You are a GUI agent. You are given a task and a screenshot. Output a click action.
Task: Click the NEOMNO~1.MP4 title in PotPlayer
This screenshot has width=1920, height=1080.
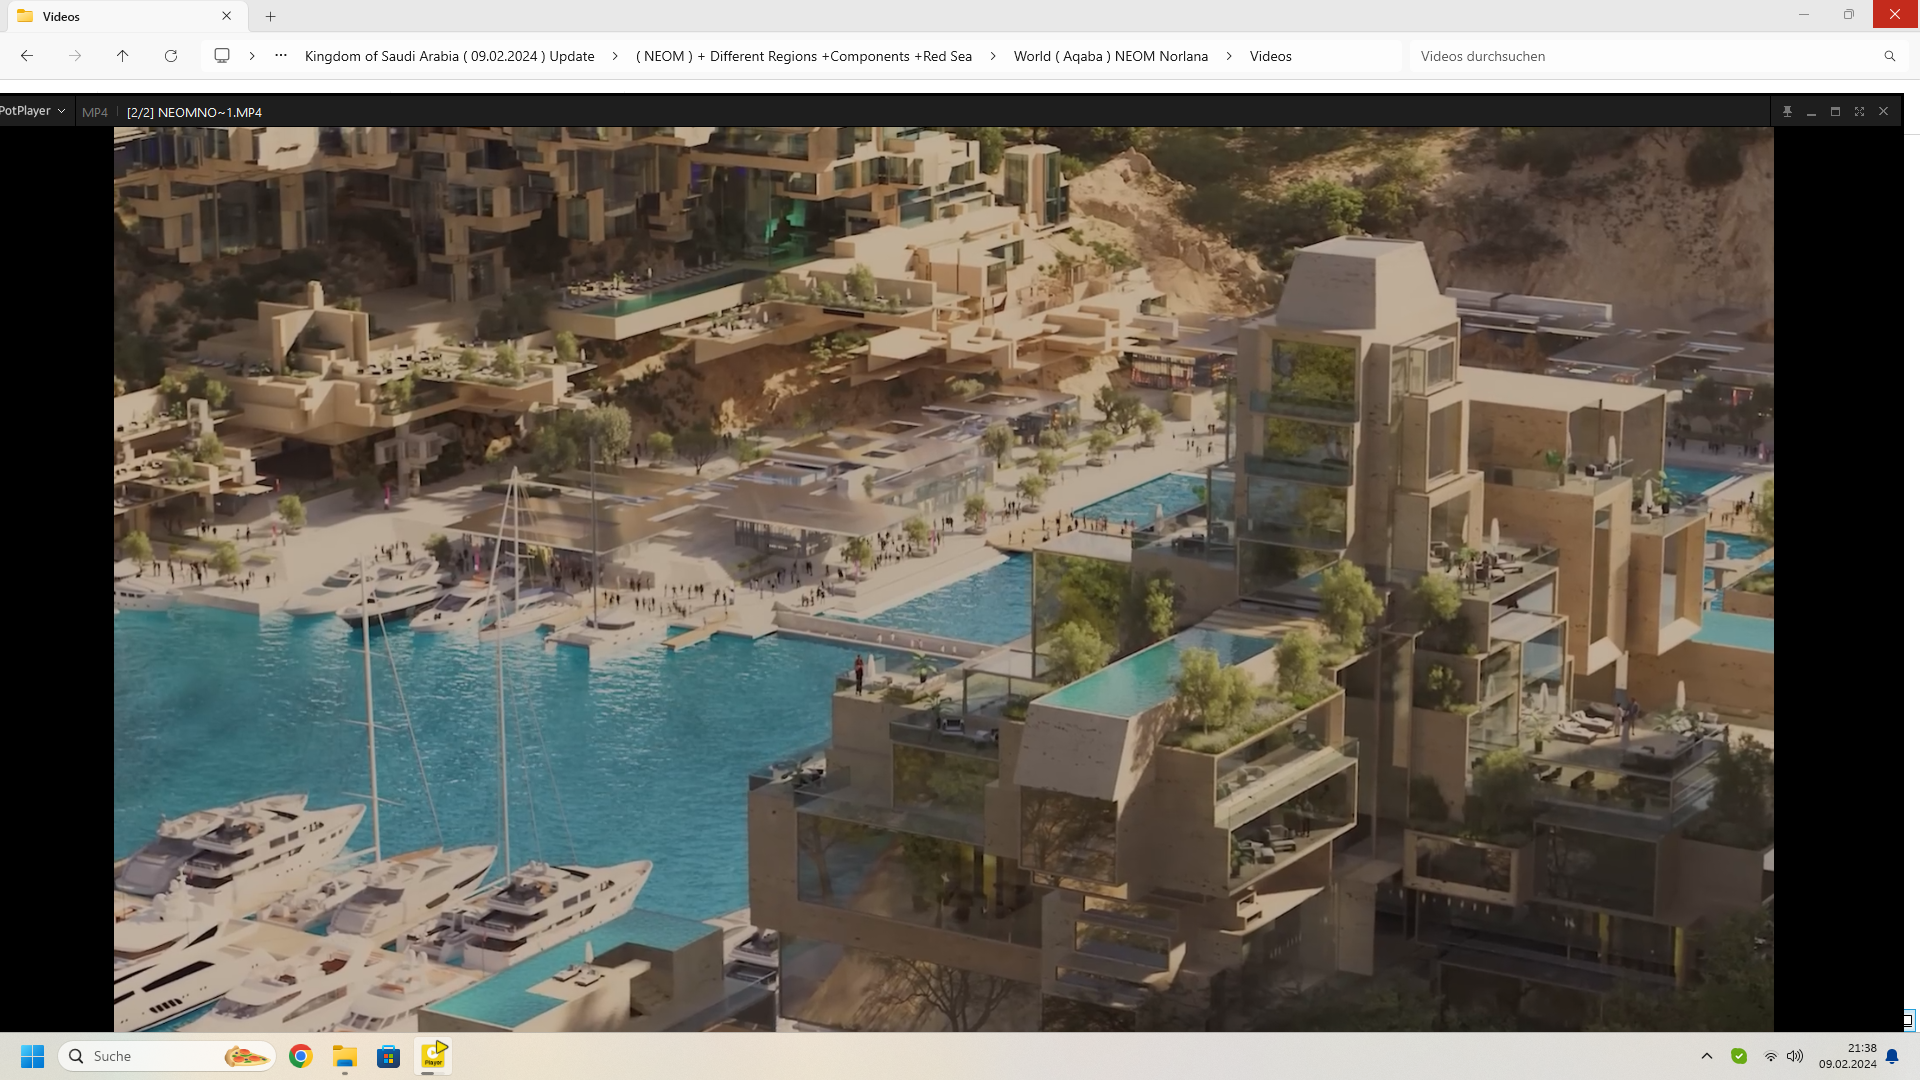click(194, 112)
